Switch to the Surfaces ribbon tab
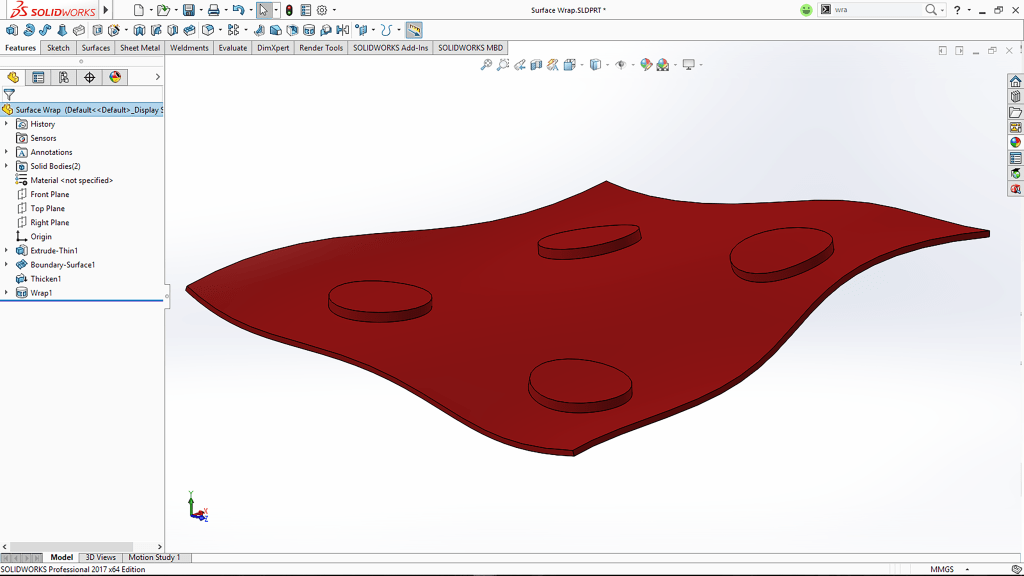The width and height of the screenshot is (1024, 576). click(95, 47)
